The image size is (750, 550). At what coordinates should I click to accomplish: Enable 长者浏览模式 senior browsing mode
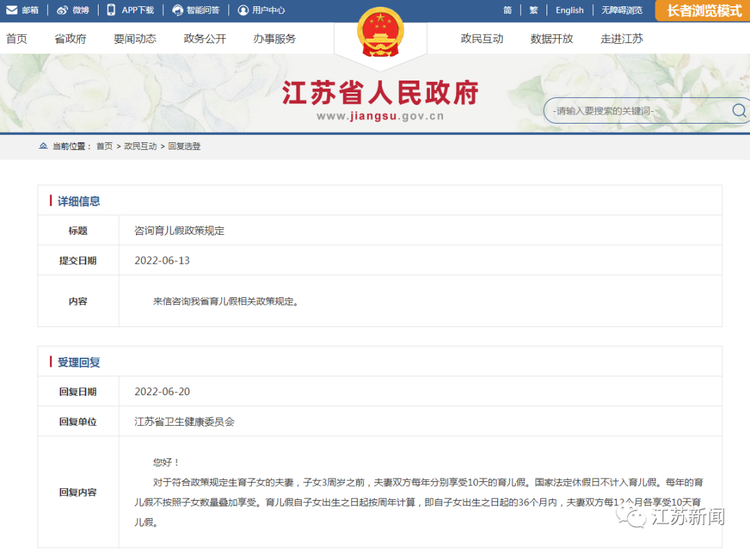point(704,11)
